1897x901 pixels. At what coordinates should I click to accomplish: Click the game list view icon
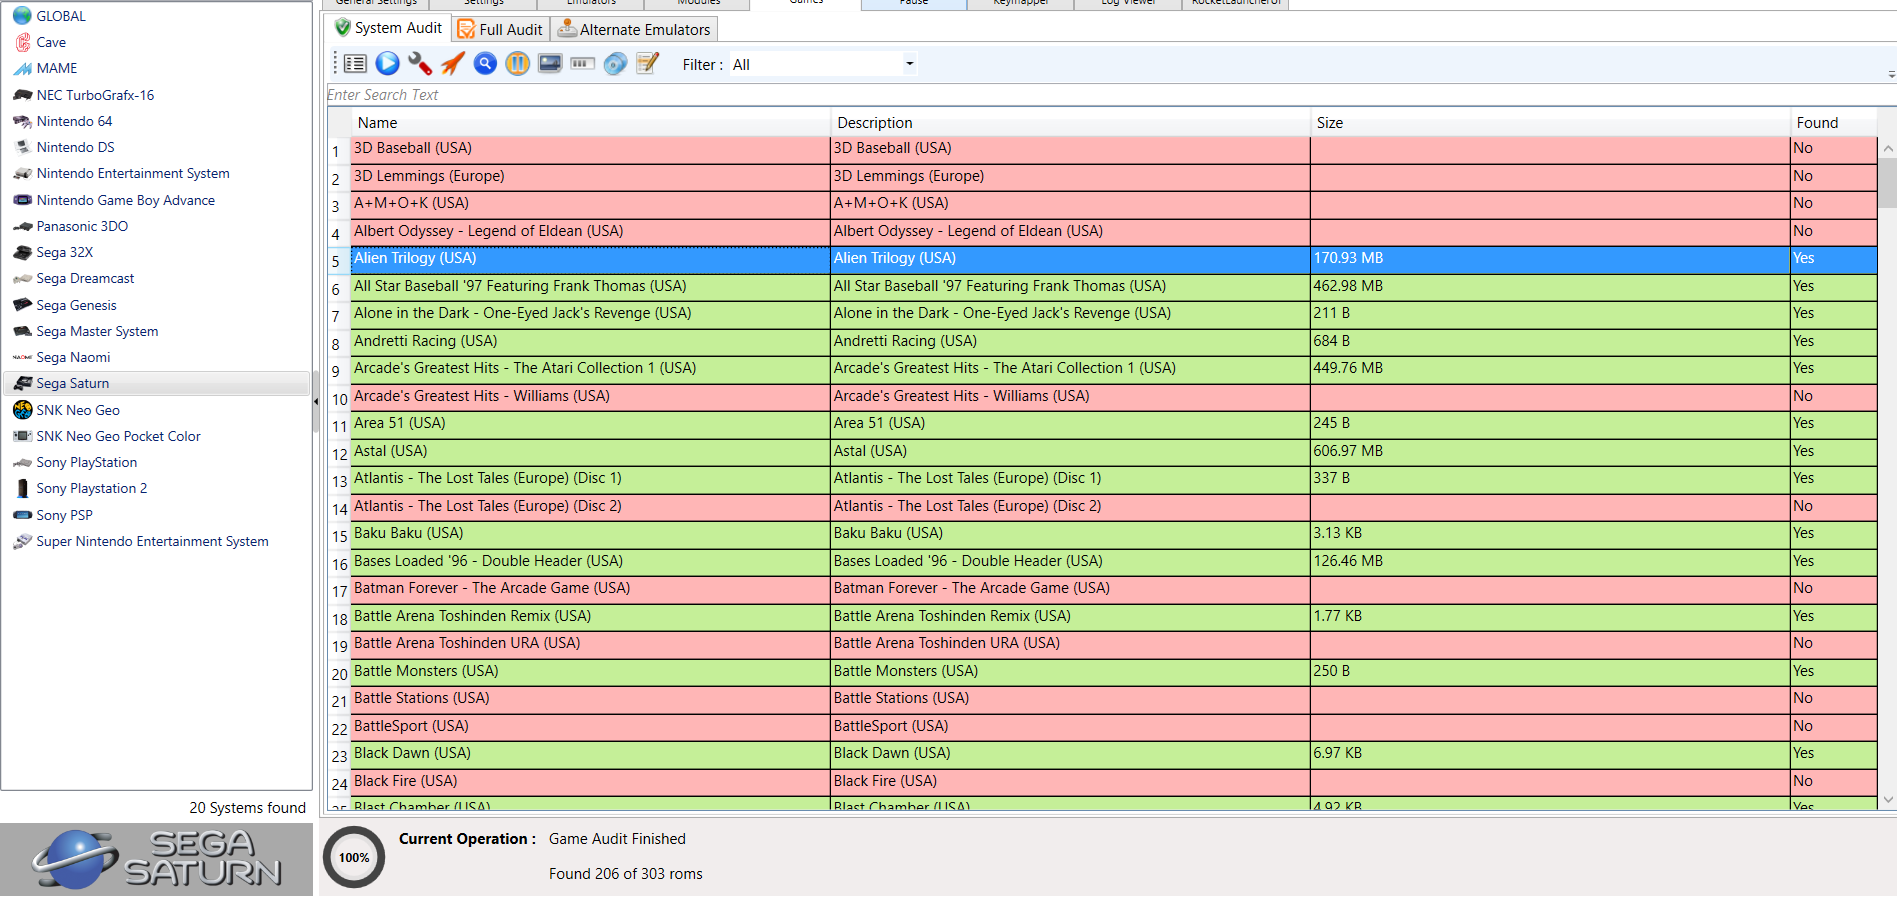355,64
